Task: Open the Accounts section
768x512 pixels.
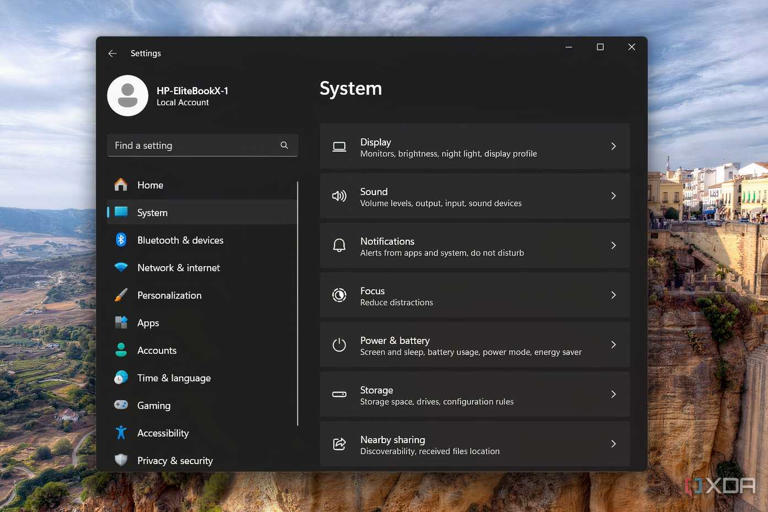Action: [201, 350]
